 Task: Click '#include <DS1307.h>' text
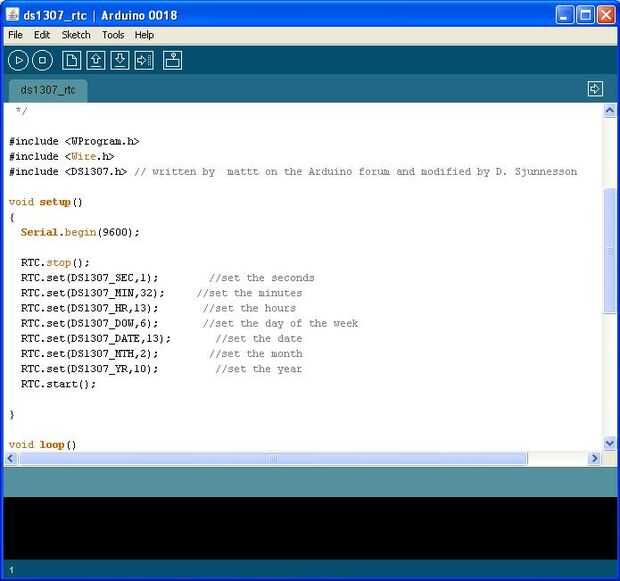coord(68,172)
